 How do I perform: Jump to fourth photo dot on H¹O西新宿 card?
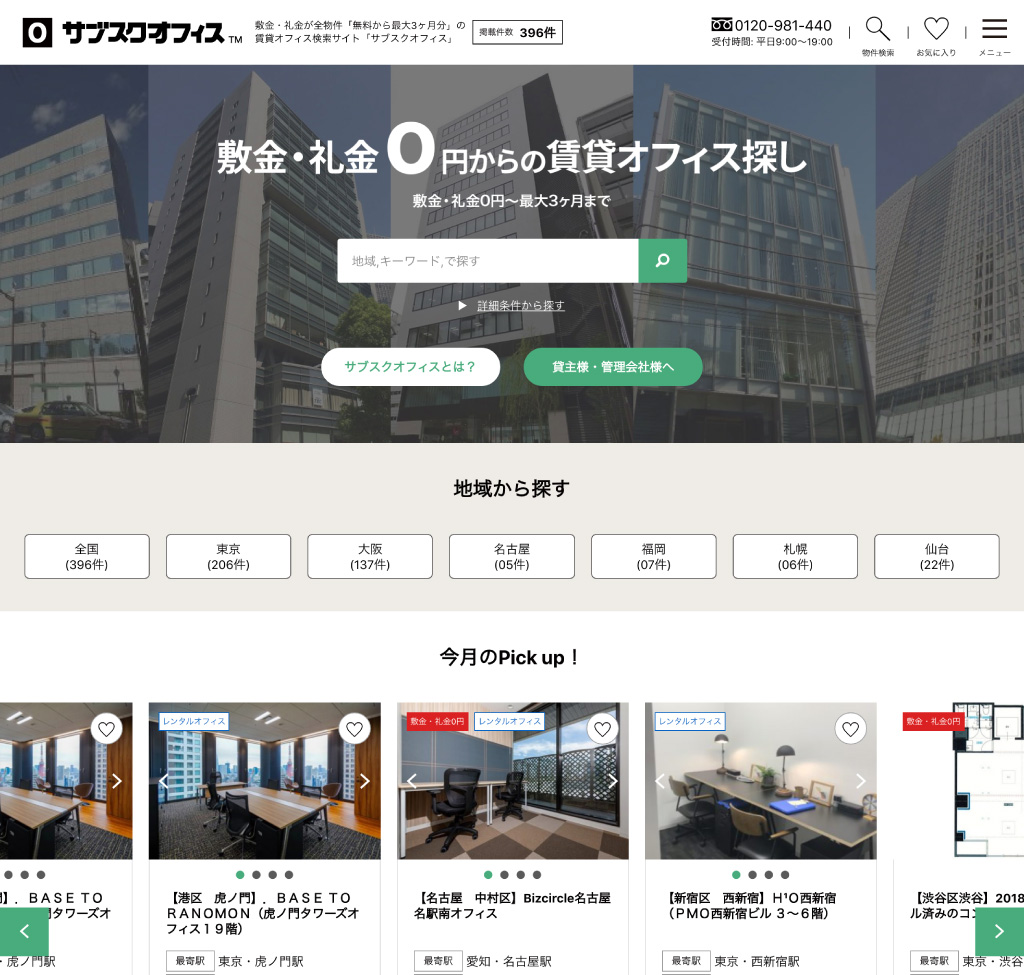(785, 875)
